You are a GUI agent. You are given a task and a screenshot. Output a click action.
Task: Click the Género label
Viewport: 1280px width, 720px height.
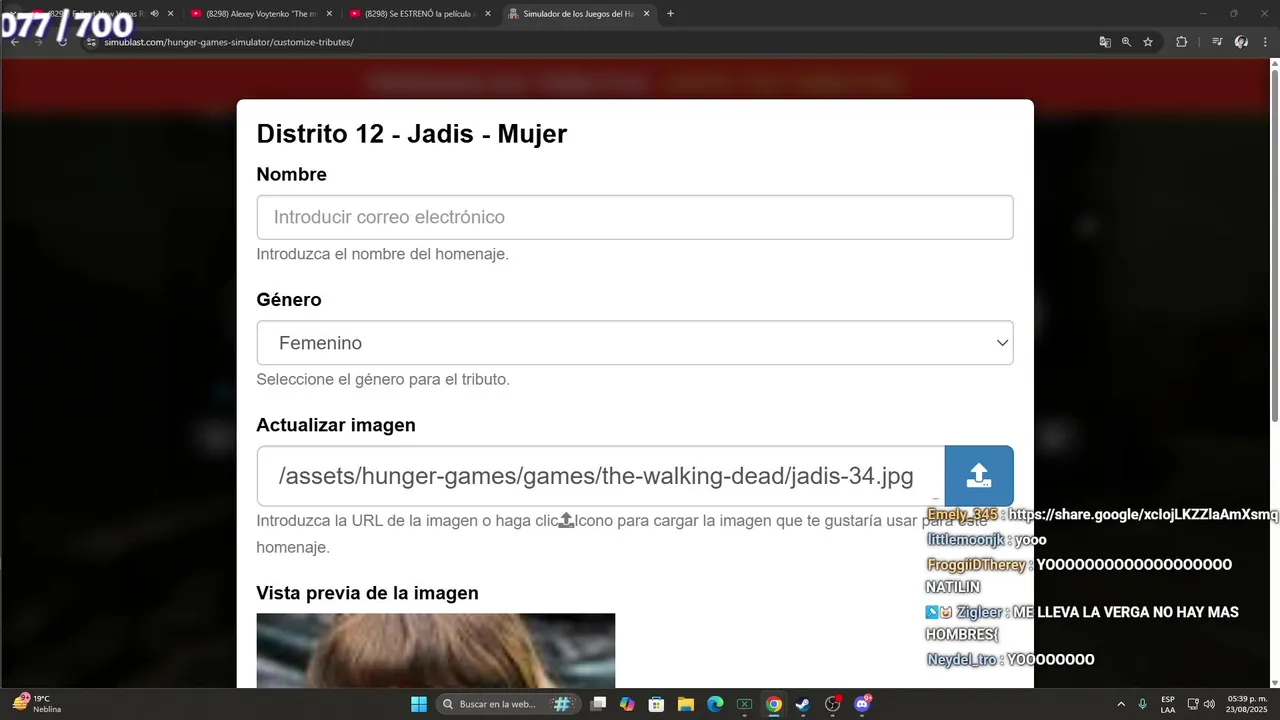pyautogui.click(x=289, y=300)
